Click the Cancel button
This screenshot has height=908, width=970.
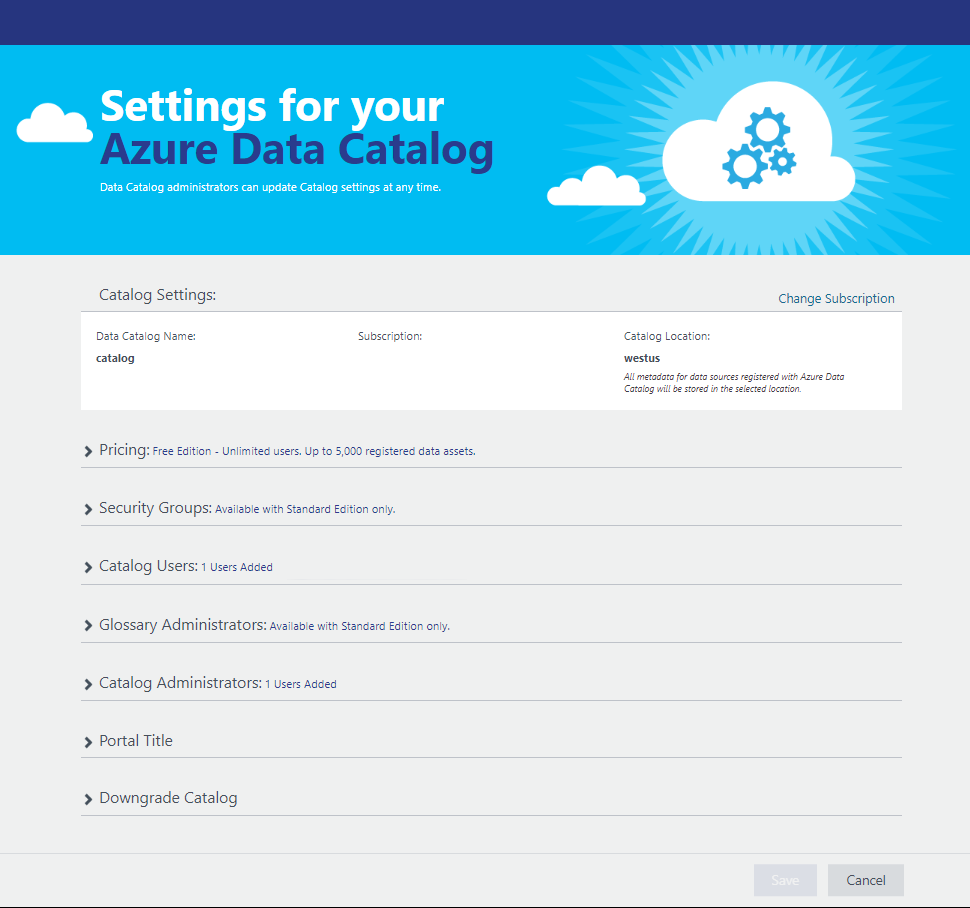coord(865,880)
